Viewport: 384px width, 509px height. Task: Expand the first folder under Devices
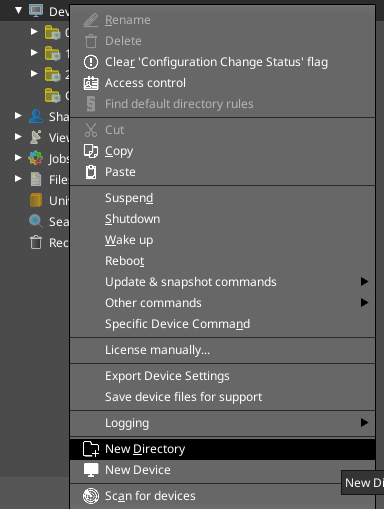click(34, 31)
